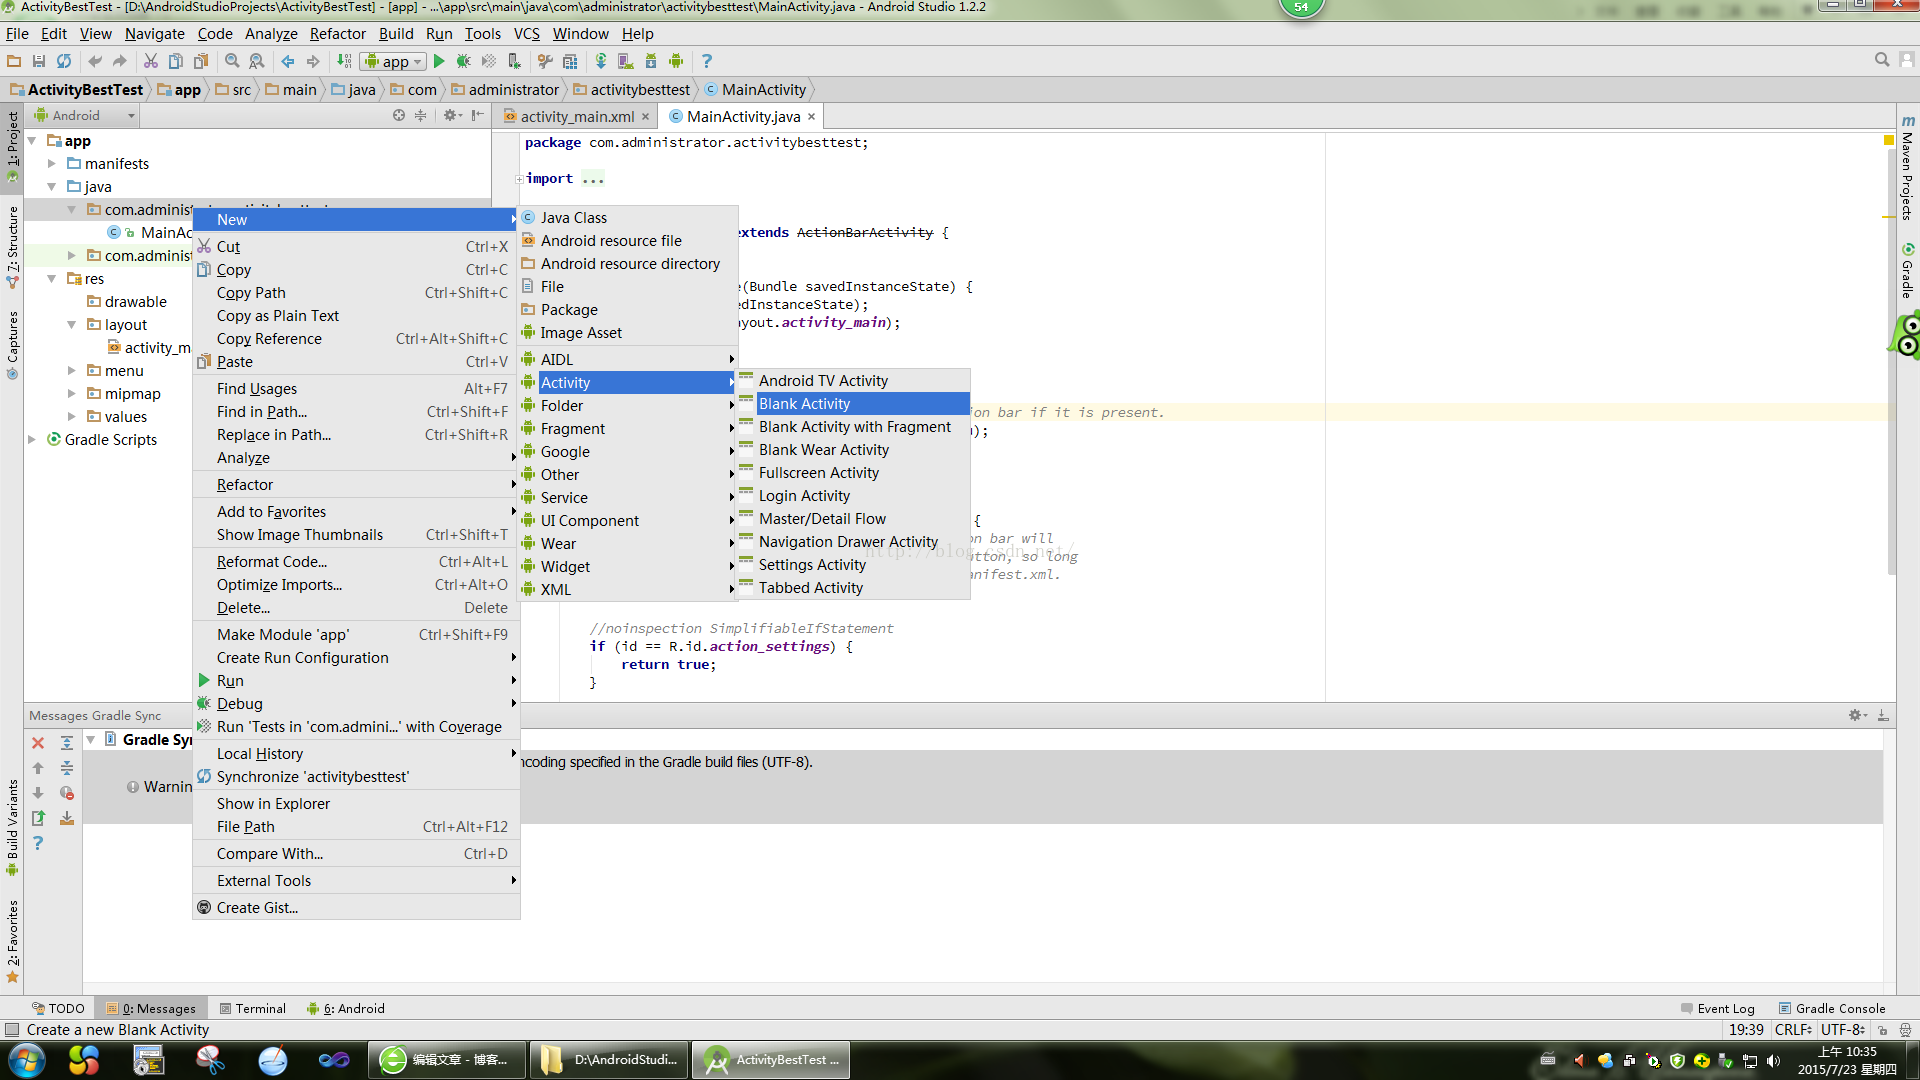Open the Refactor menu in menu bar
Screen dimensions: 1920x1080
[337, 34]
